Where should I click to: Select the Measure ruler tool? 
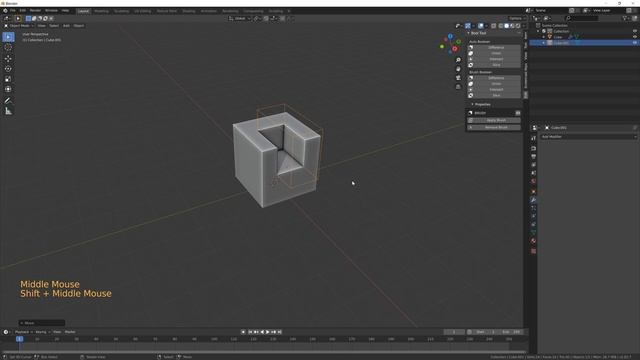click(8, 111)
